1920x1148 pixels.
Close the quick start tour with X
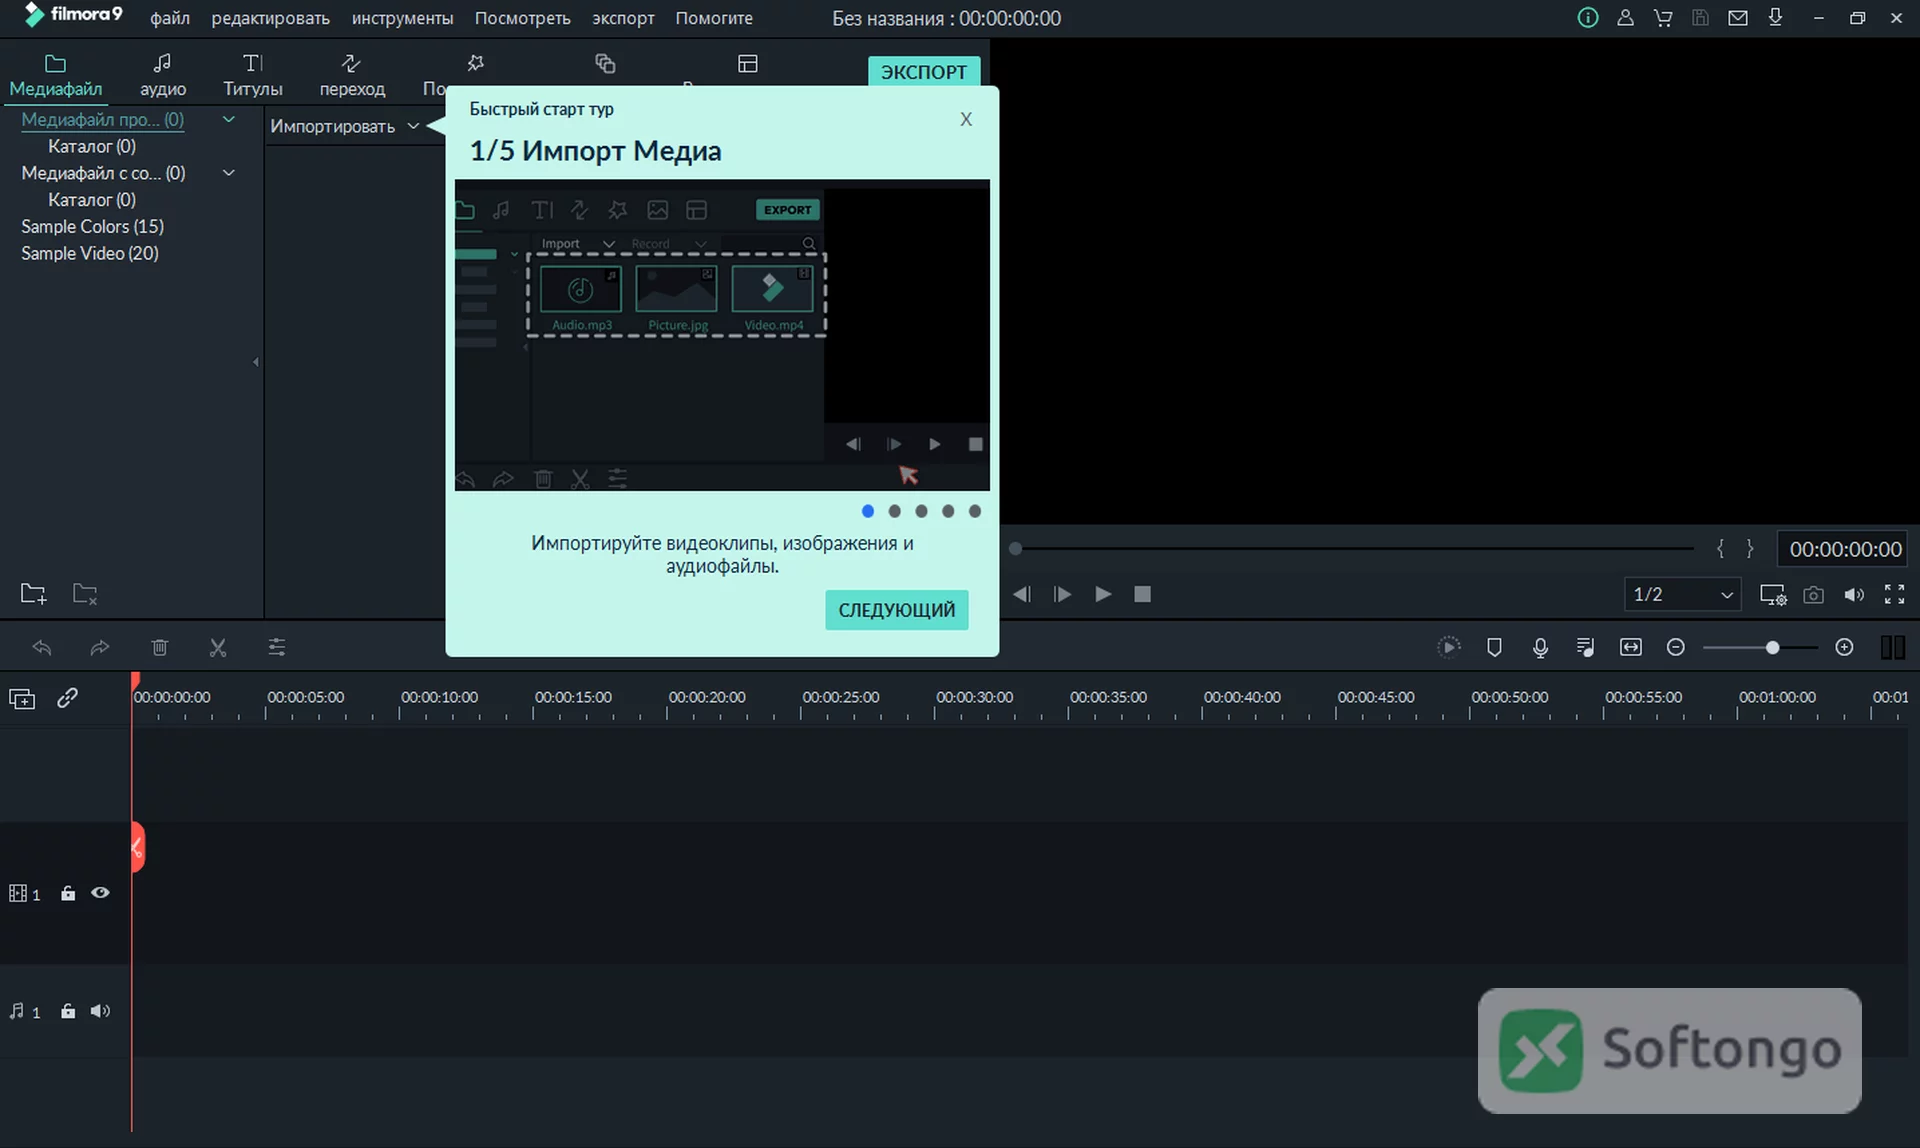(x=966, y=119)
